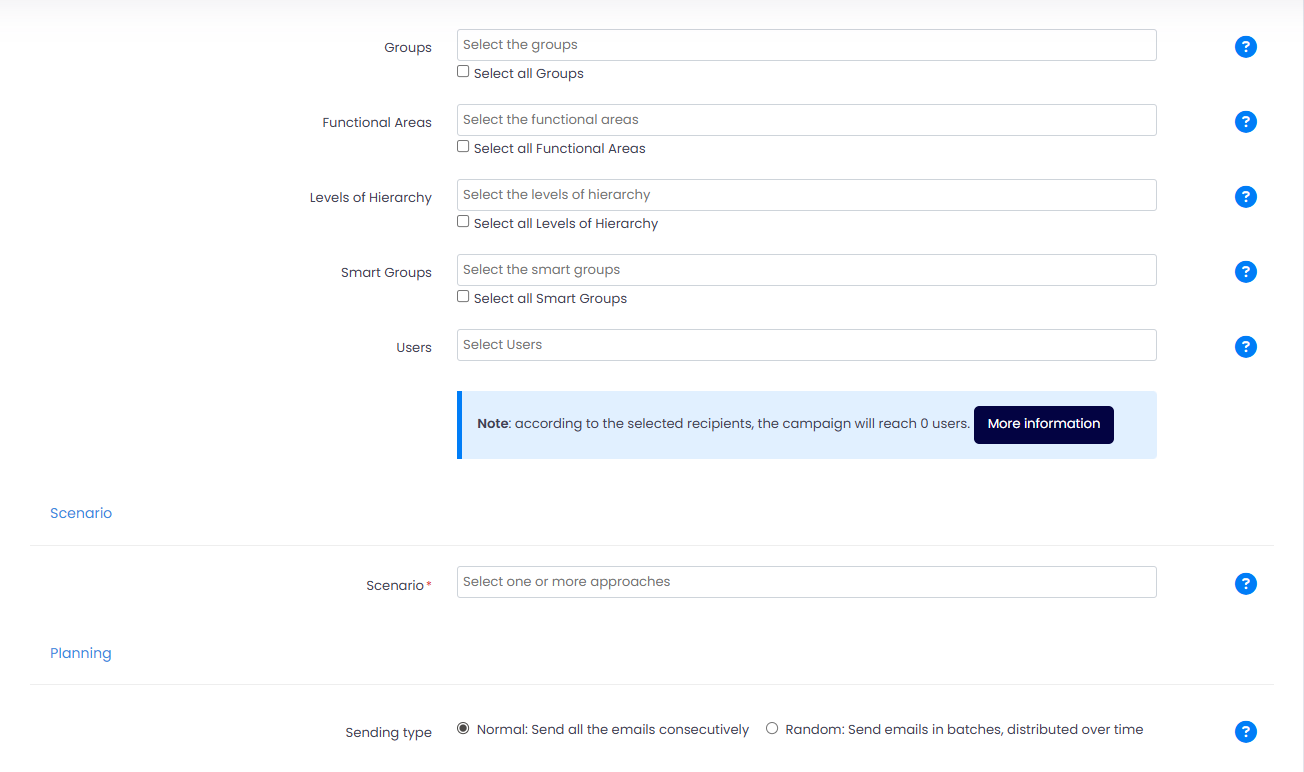Open the Select the groups dropdown
Screen dimensions: 1304x772
pyautogui.click(x=806, y=45)
